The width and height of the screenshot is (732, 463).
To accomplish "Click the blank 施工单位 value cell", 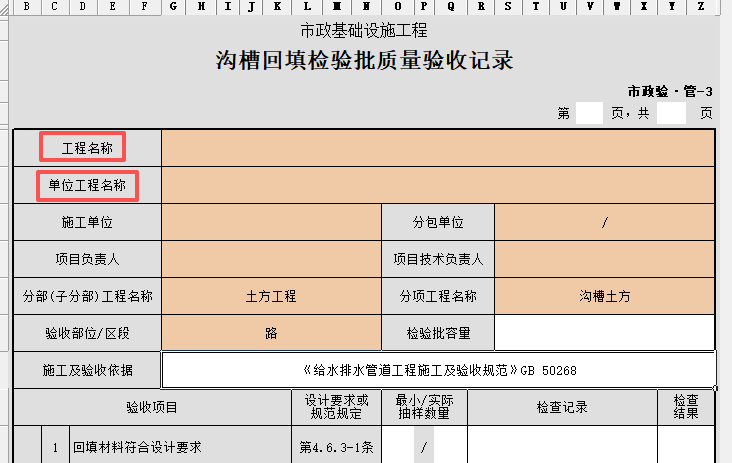I will click(271, 222).
